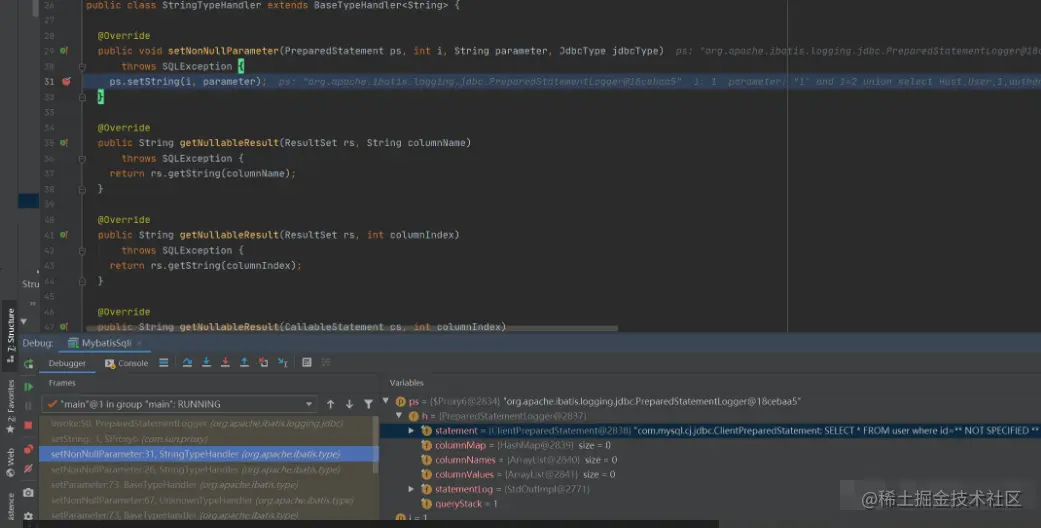The width and height of the screenshot is (1041, 528).
Task: Click the Resume Program green play icon
Action: [x=29, y=387]
